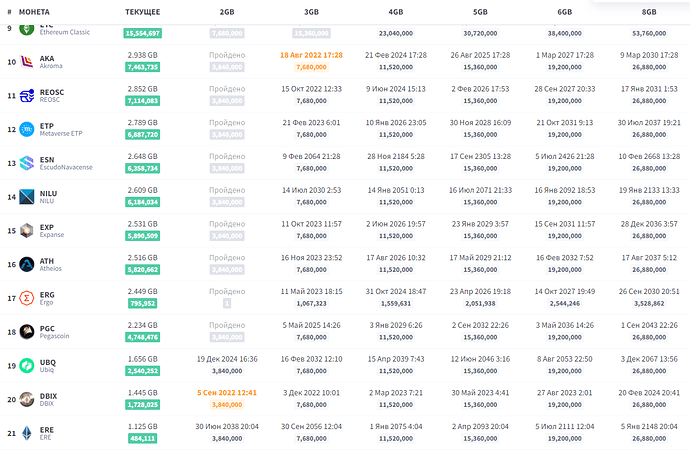Screen dimensions: 690x450
Task: Click date 21 Фев 2023 6:01
Action: (311, 123)
